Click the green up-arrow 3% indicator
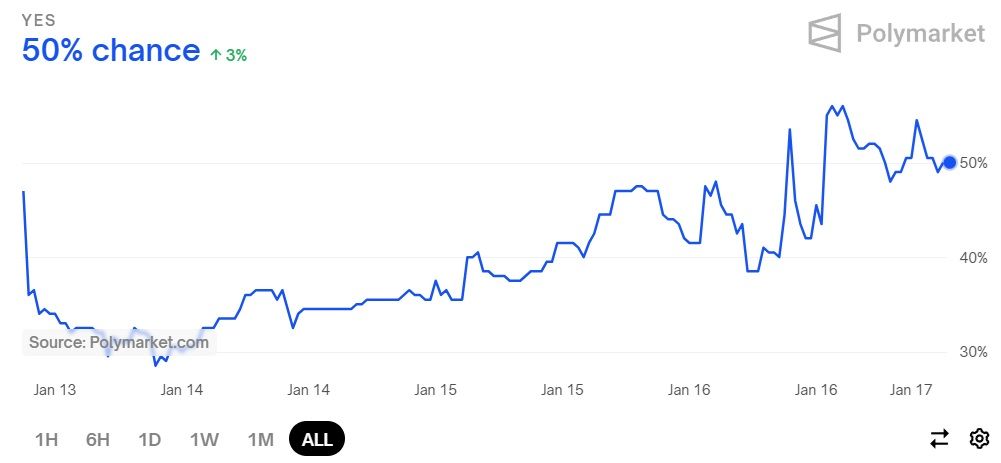Screen dimensions: 1001x463 tap(228, 56)
